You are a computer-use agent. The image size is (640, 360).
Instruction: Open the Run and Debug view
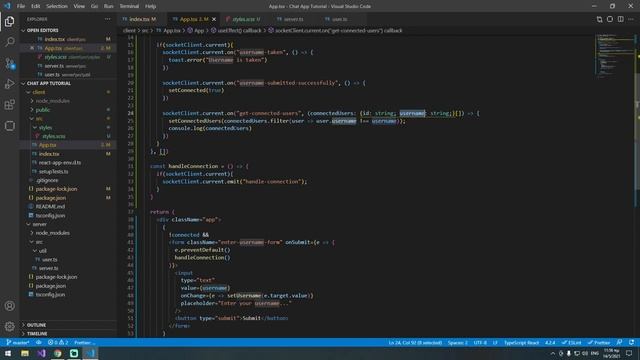coord(9,84)
